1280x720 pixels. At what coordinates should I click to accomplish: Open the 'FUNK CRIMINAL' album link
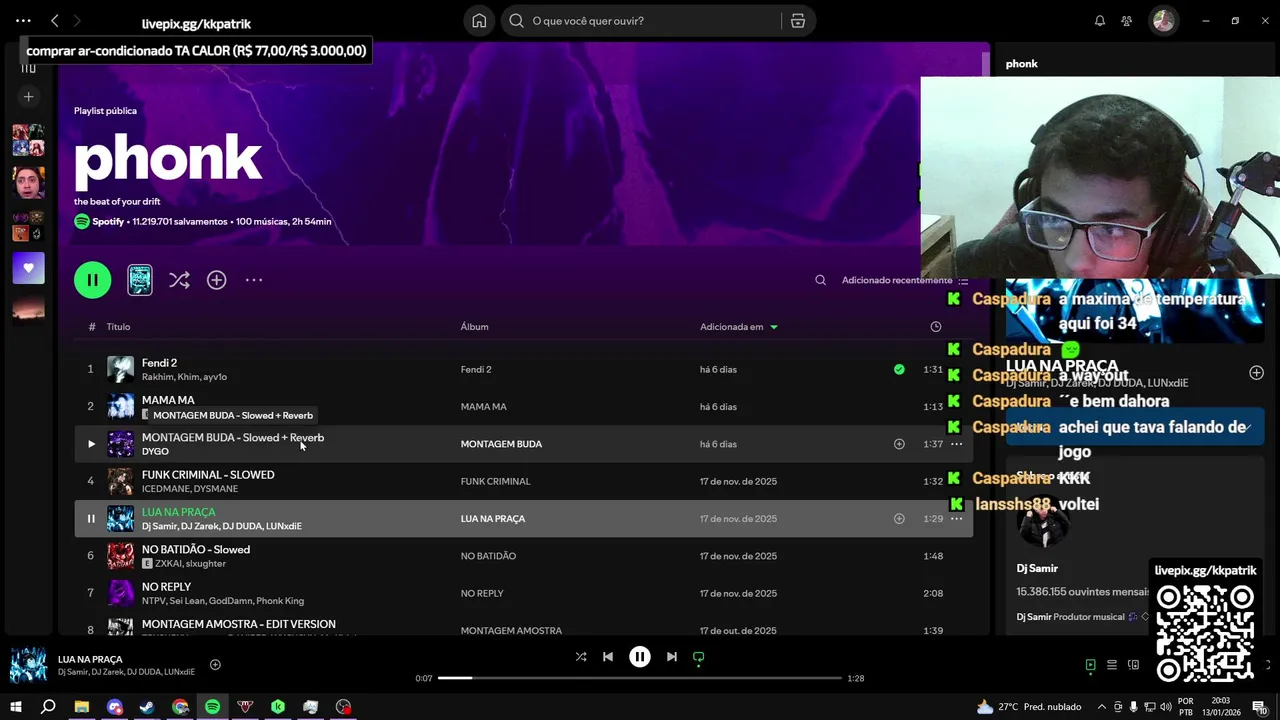(495, 482)
